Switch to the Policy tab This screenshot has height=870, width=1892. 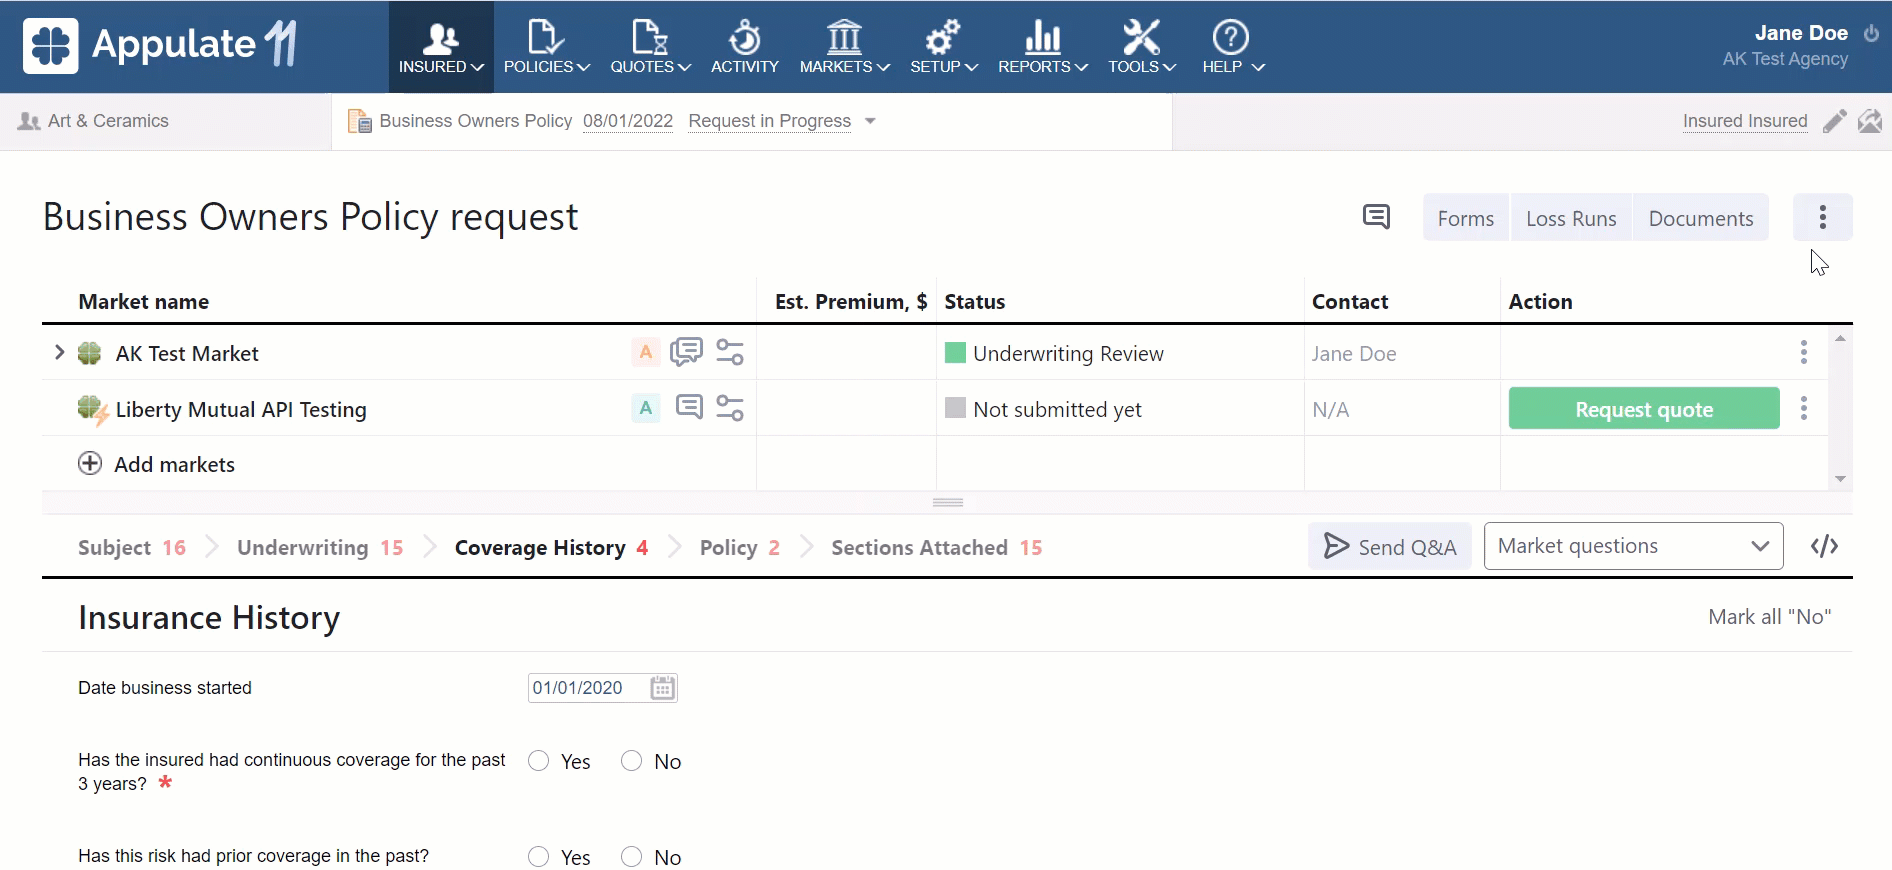click(740, 548)
